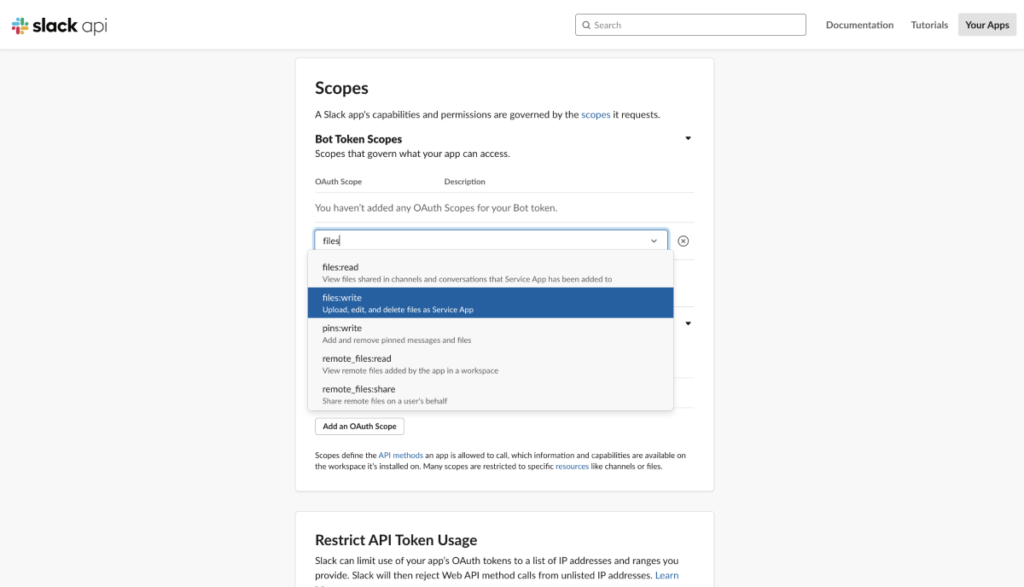Follow the scopes link in the description
1024x587 pixels.
pyautogui.click(x=595, y=115)
